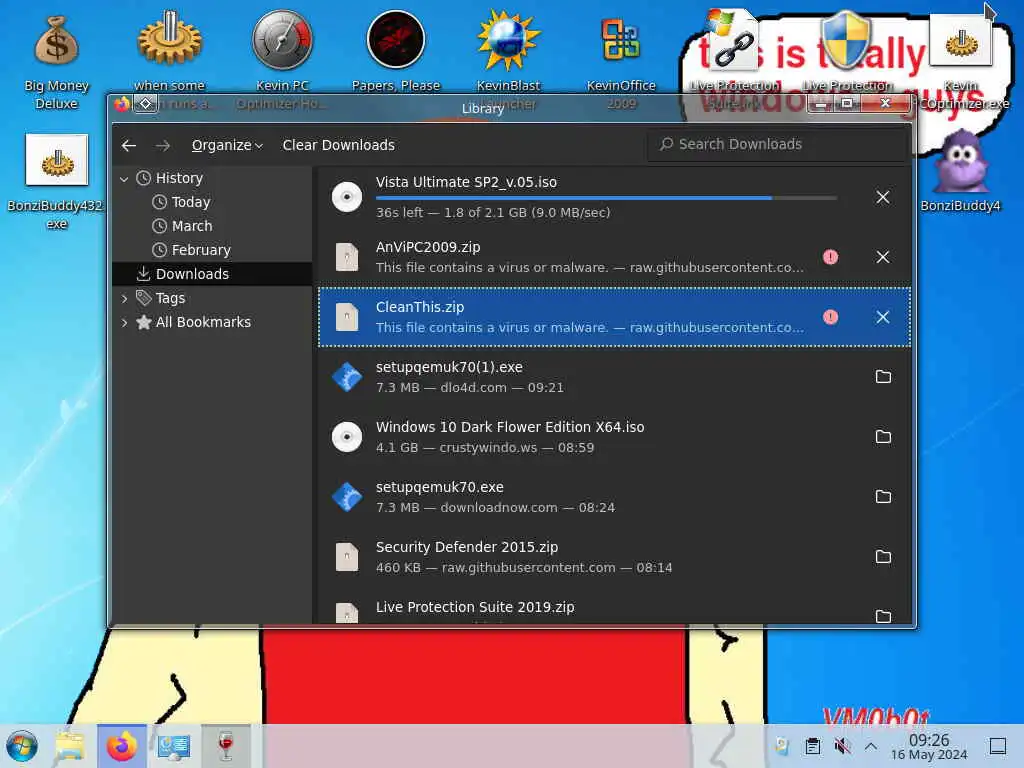Open the clipboard tray icon
Viewport: 1024px width, 768px height.
pyautogui.click(x=812, y=746)
